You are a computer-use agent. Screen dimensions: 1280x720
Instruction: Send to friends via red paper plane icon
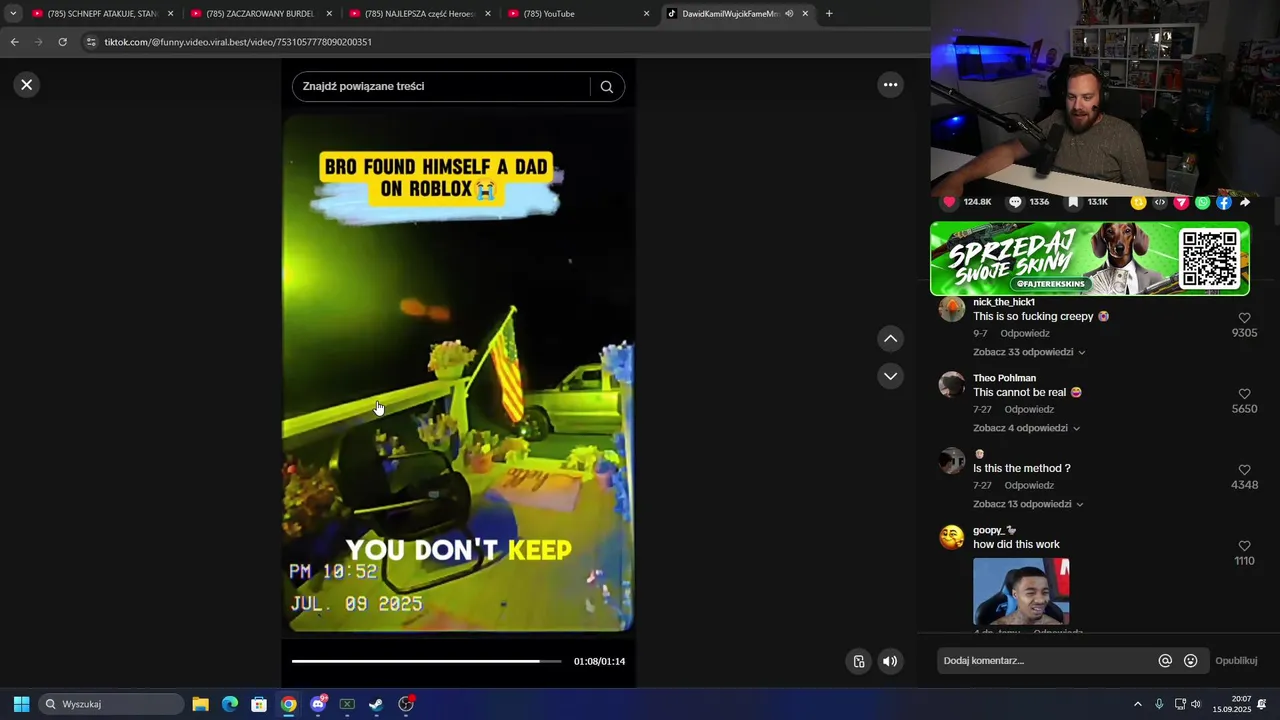[1181, 202]
